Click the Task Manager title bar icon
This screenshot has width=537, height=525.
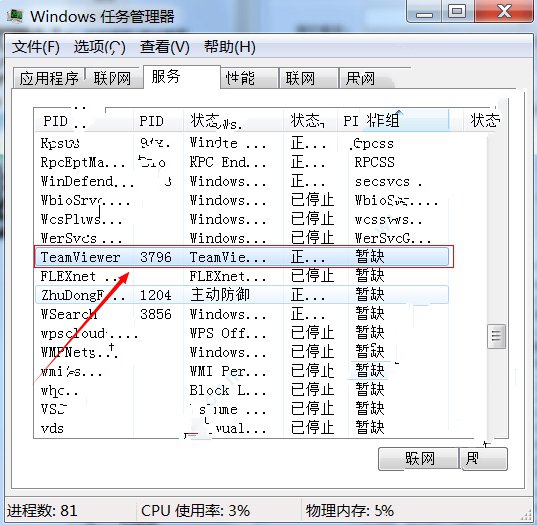(x=15, y=16)
